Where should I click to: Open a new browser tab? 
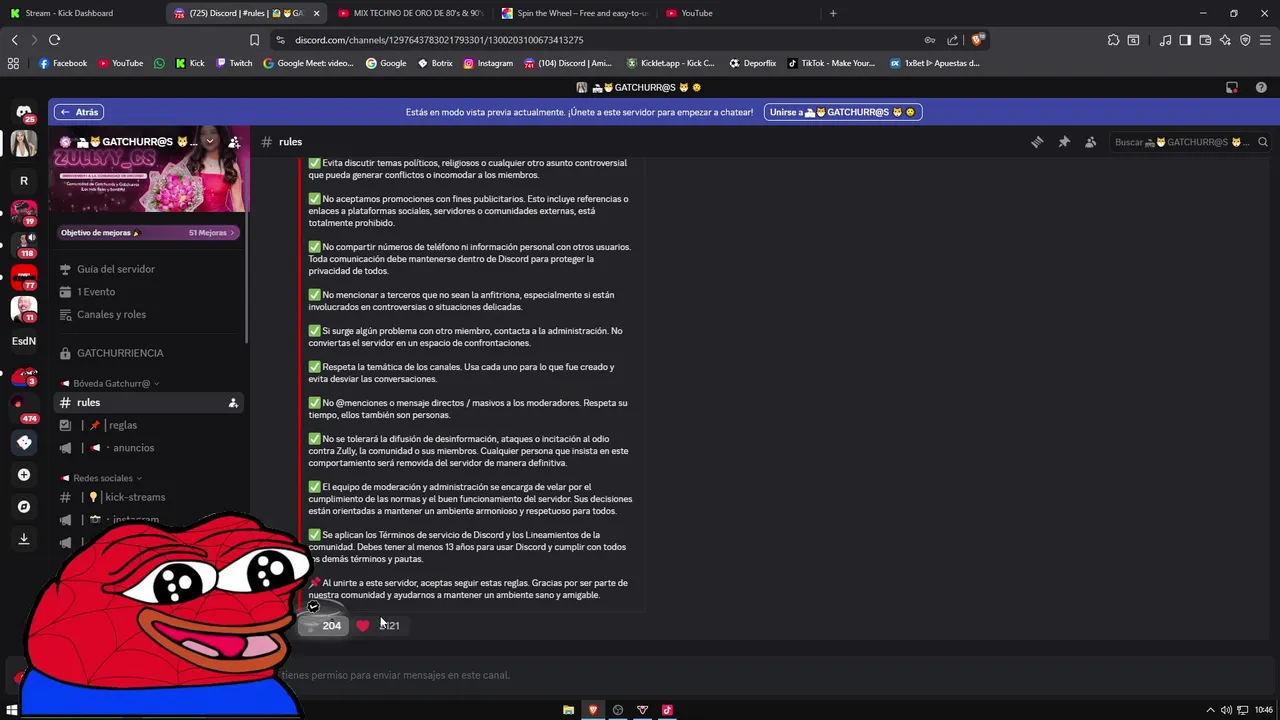pos(833,13)
